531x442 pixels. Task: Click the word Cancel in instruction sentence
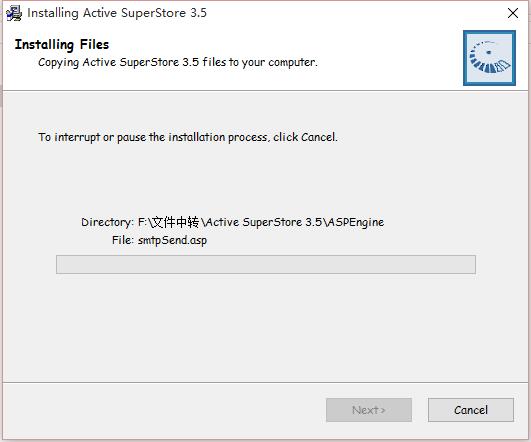[x=318, y=137]
